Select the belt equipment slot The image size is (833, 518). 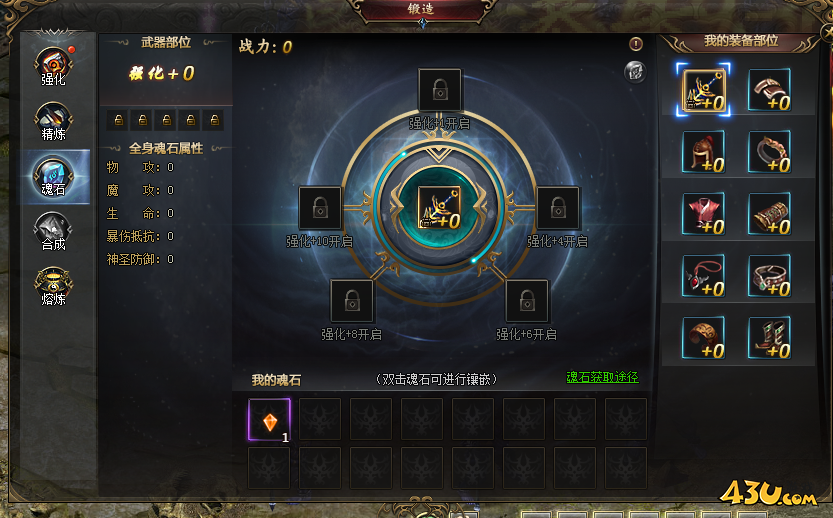point(769,276)
